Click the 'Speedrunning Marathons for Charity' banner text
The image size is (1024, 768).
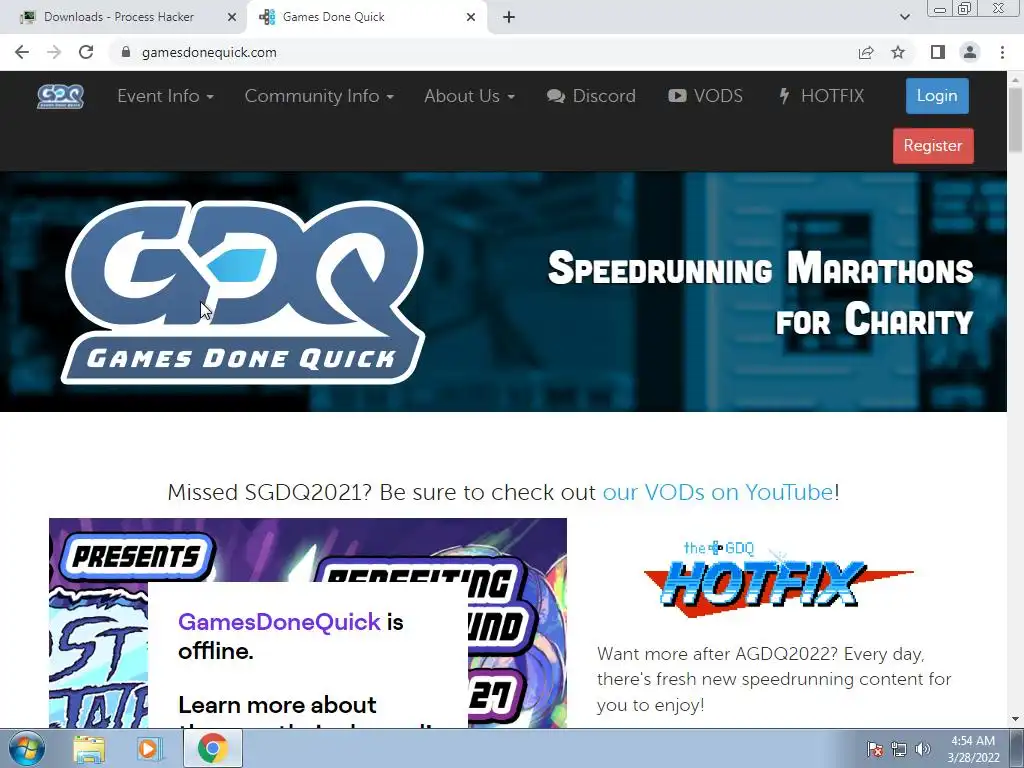pos(760,293)
